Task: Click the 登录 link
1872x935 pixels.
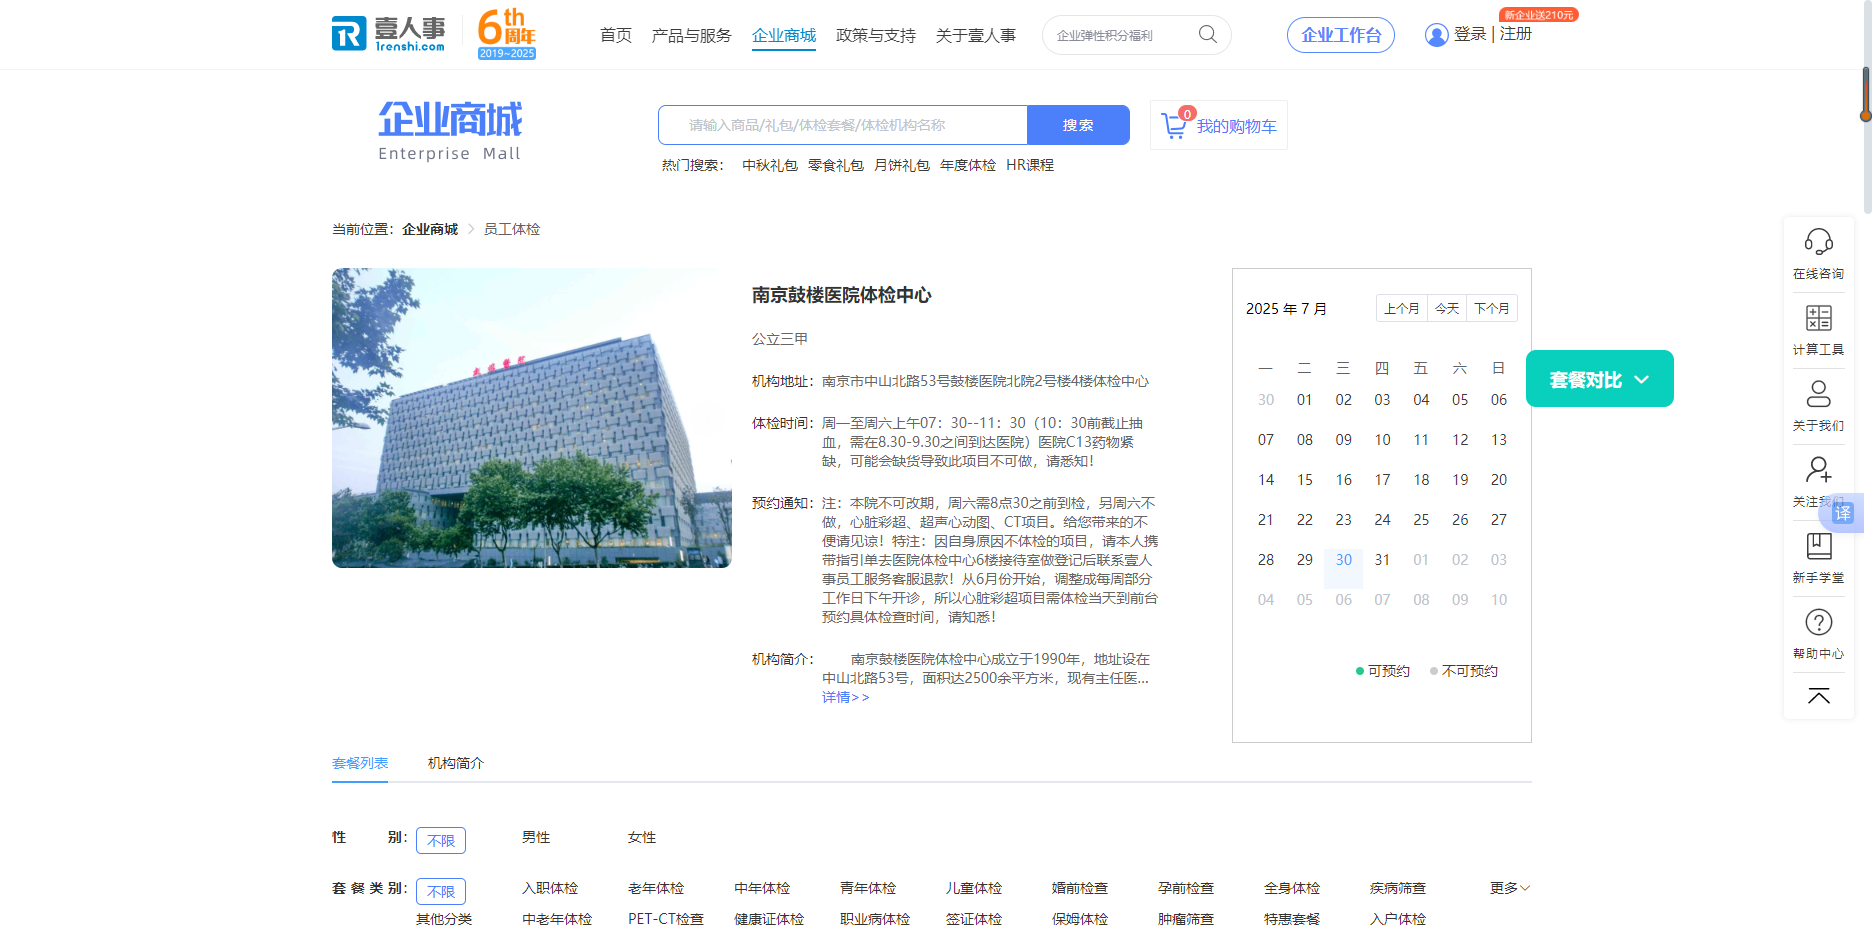Action: [x=1470, y=34]
